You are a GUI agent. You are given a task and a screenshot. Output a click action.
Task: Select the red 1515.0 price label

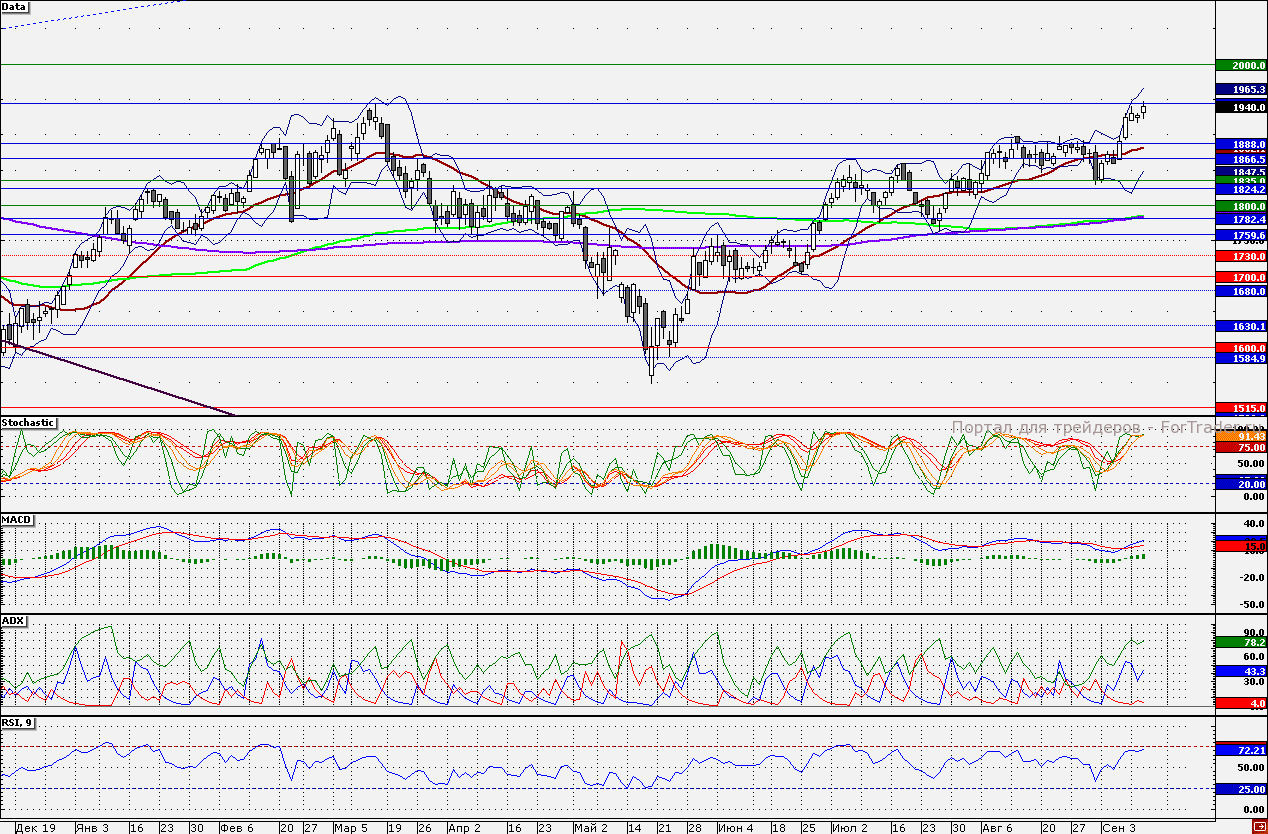1241,409
